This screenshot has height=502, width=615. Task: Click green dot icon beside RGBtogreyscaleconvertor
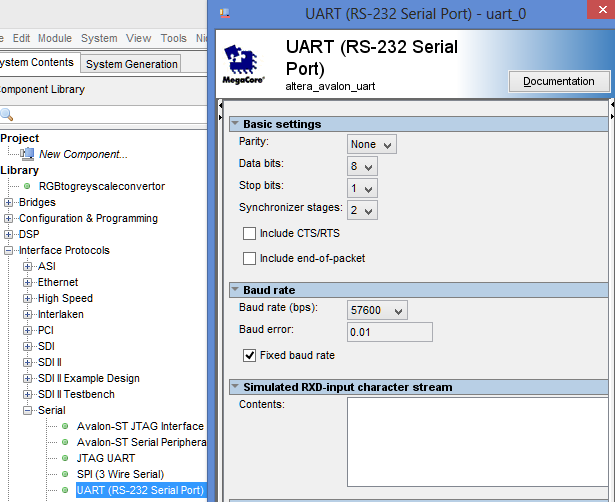pyautogui.click(x=27, y=186)
